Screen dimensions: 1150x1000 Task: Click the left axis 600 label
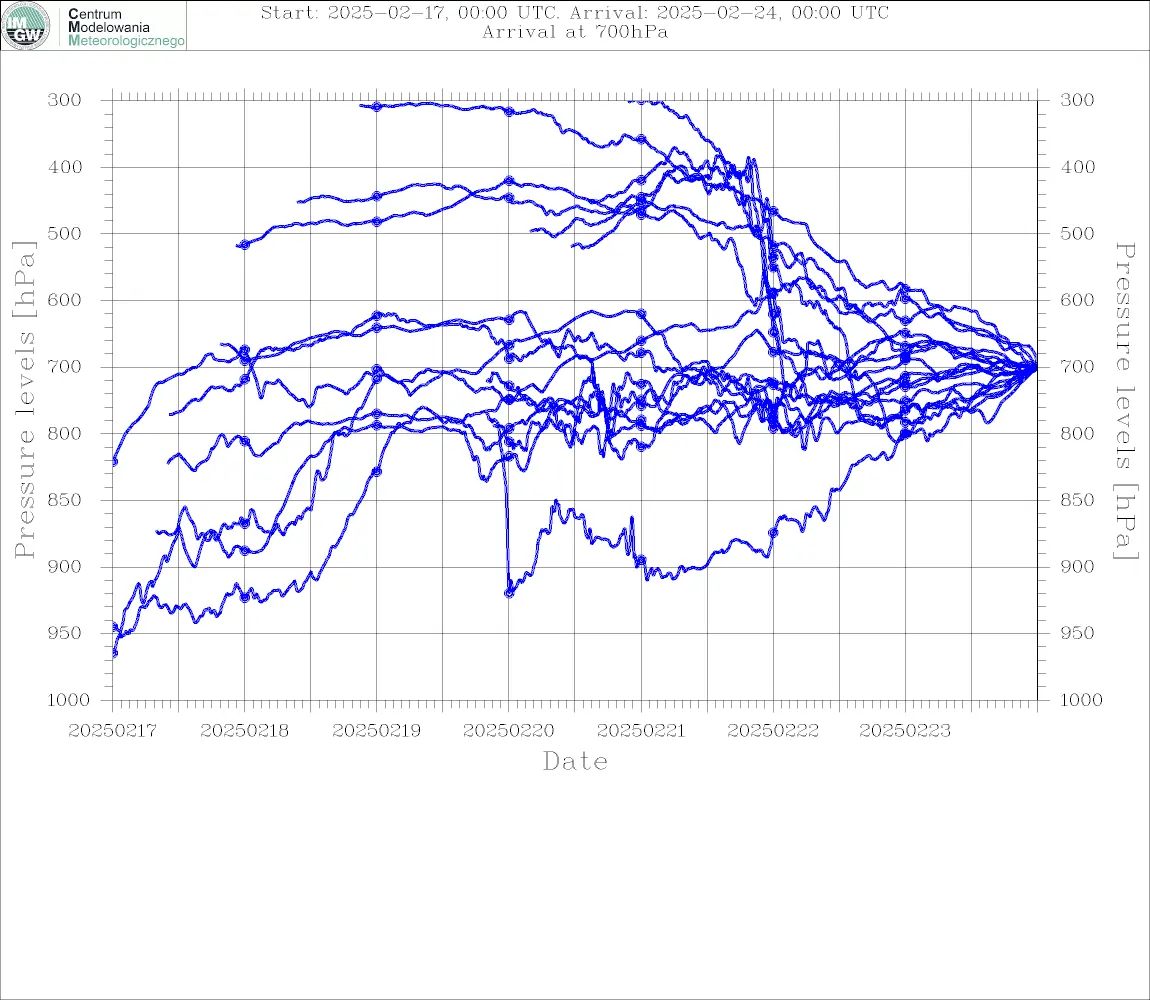(x=65, y=300)
